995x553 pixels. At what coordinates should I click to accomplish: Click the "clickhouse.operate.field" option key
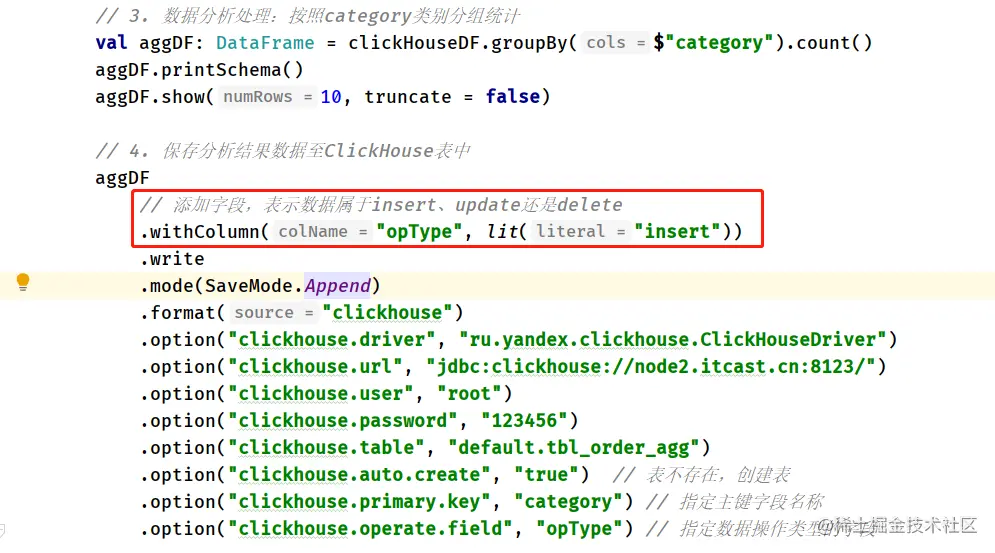(371, 529)
